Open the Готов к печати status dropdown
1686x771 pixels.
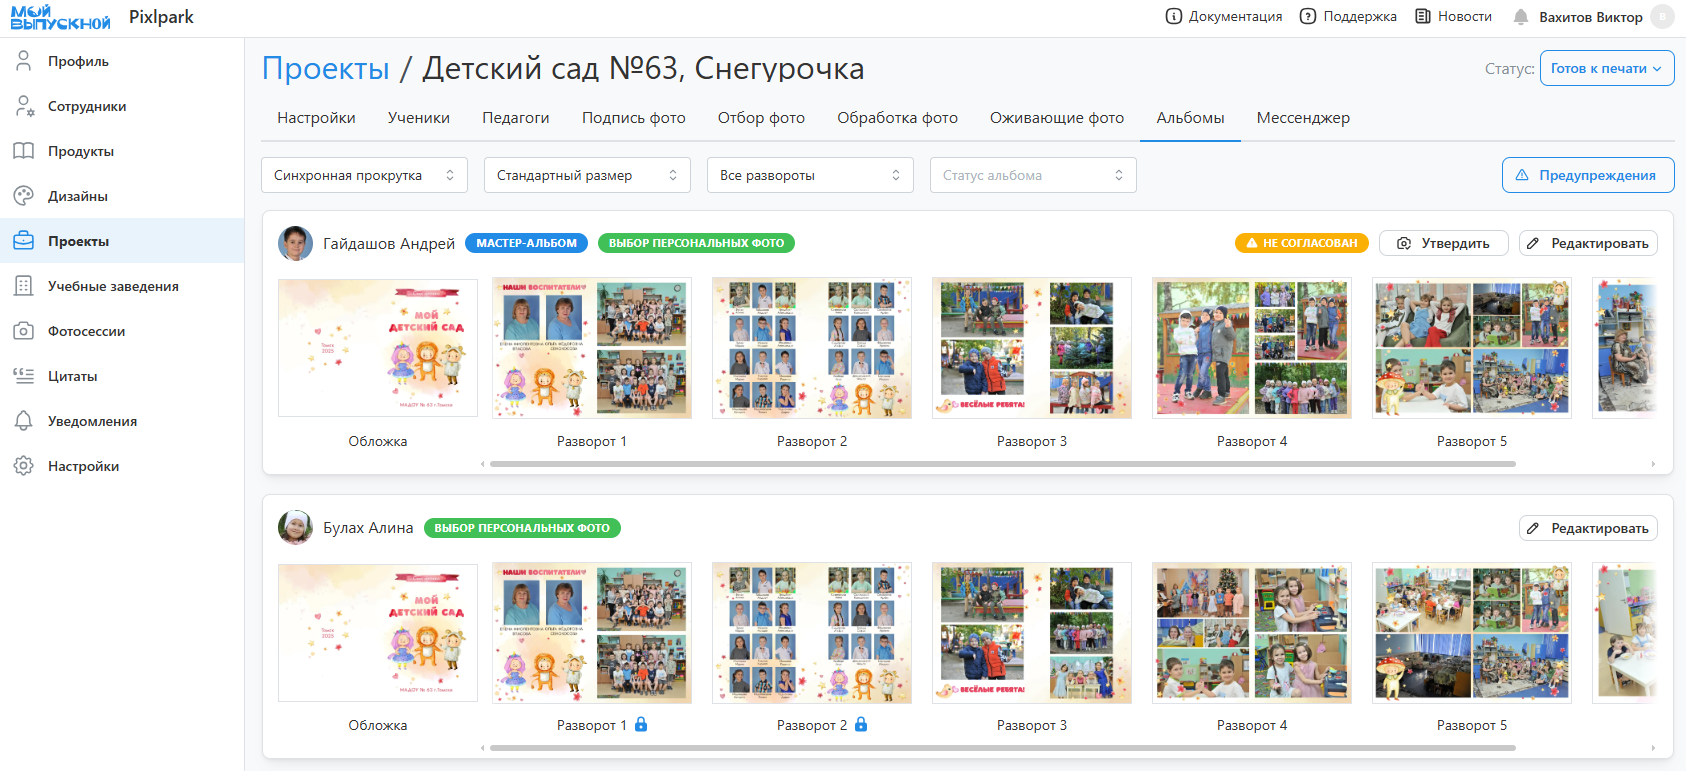(x=1606, y=68)
